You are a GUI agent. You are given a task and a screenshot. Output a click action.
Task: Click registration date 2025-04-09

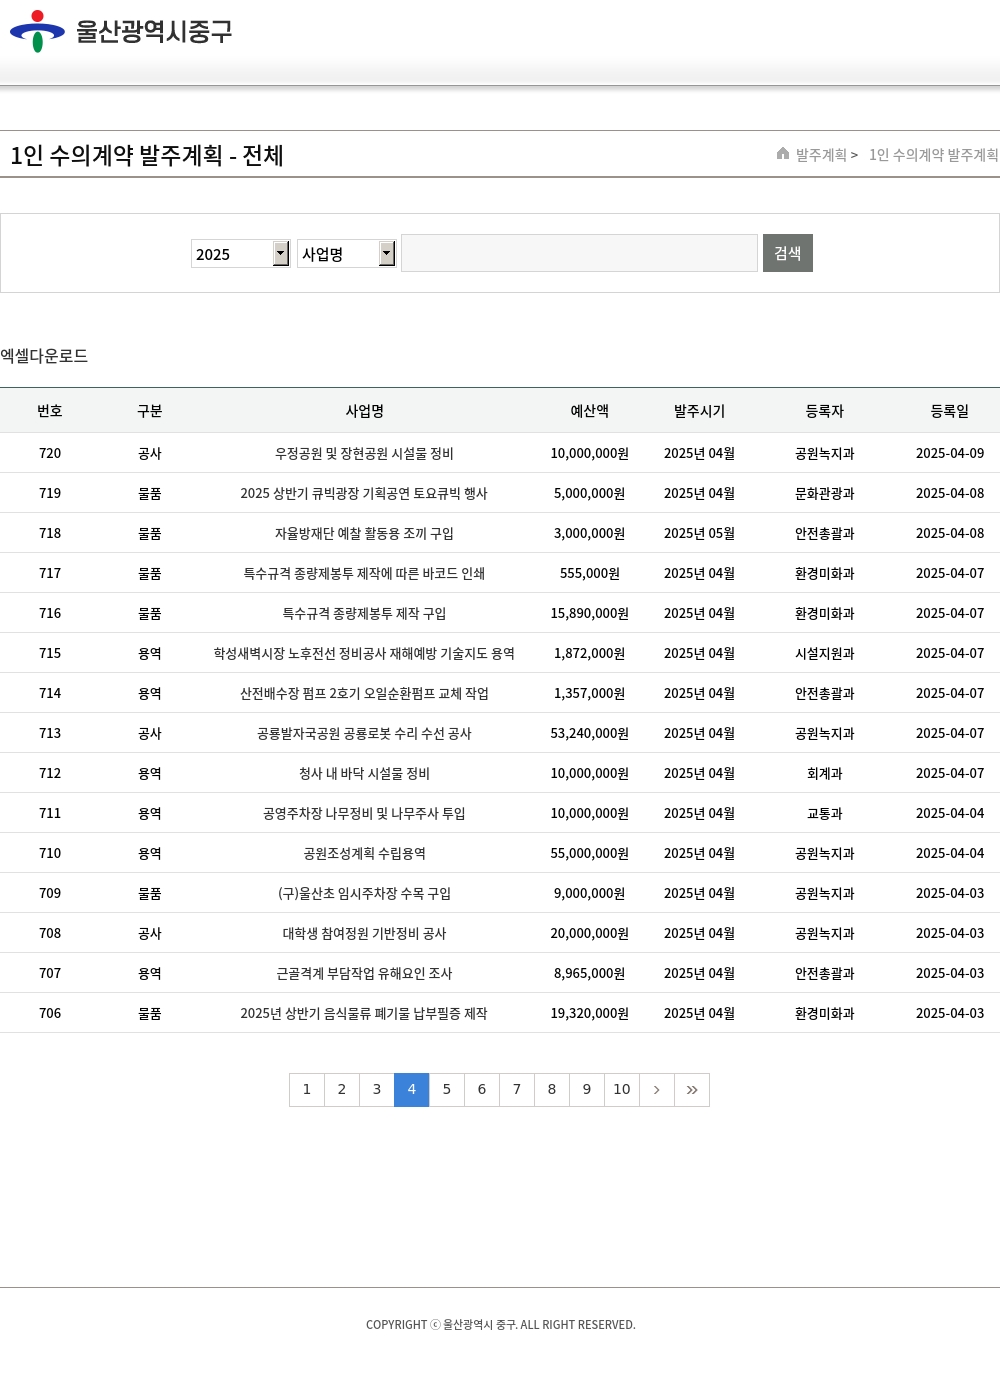click(950, 453)
